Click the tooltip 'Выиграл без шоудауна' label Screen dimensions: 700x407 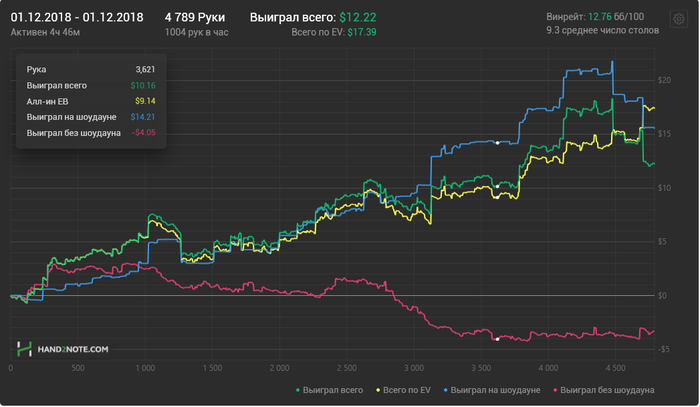74,133
